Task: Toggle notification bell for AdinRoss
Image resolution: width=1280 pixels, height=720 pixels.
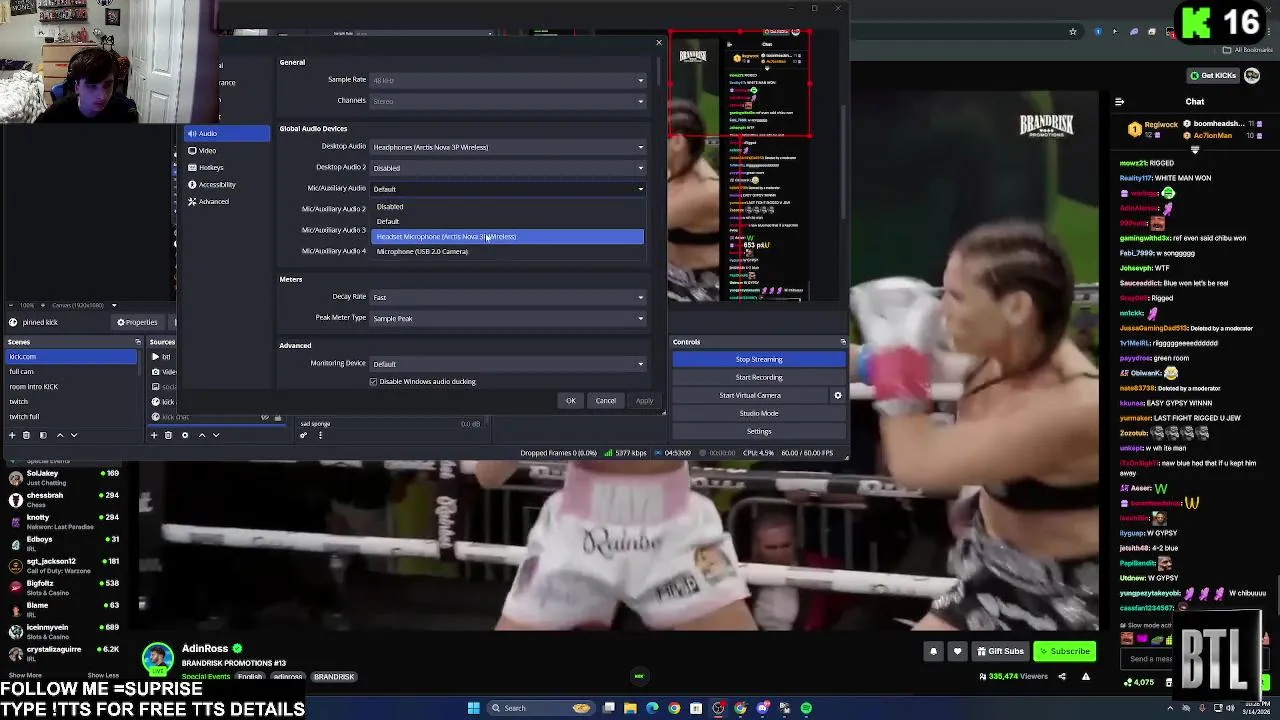Action: pyautogui.click(x=933, y=651)
